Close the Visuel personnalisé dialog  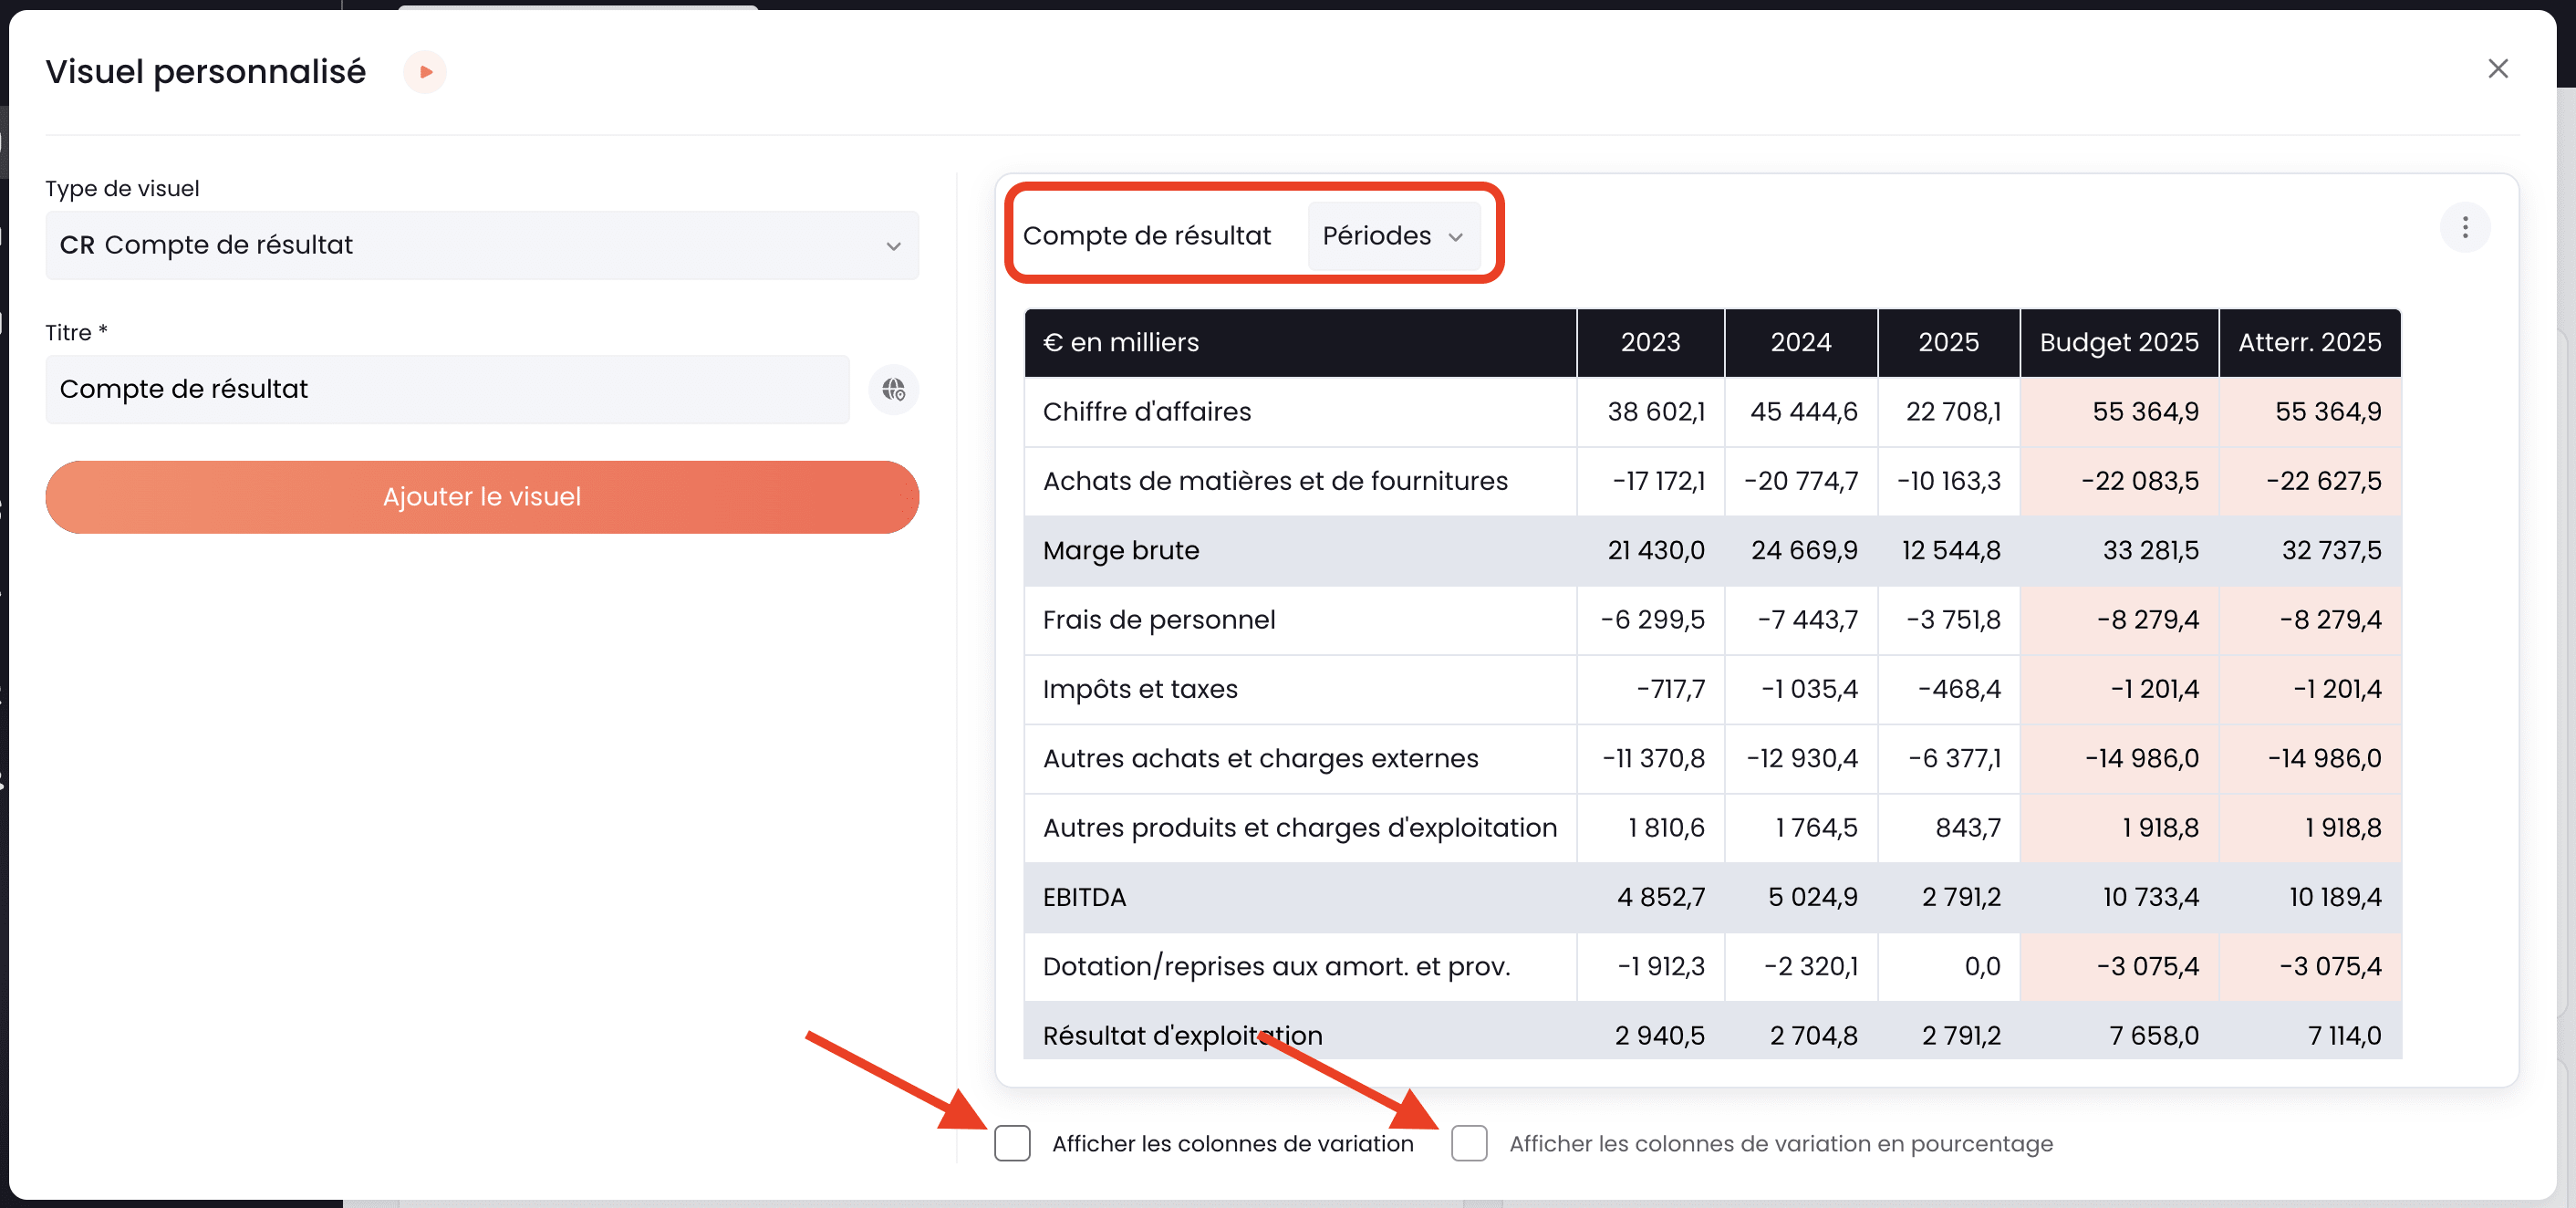[2497, 68]
